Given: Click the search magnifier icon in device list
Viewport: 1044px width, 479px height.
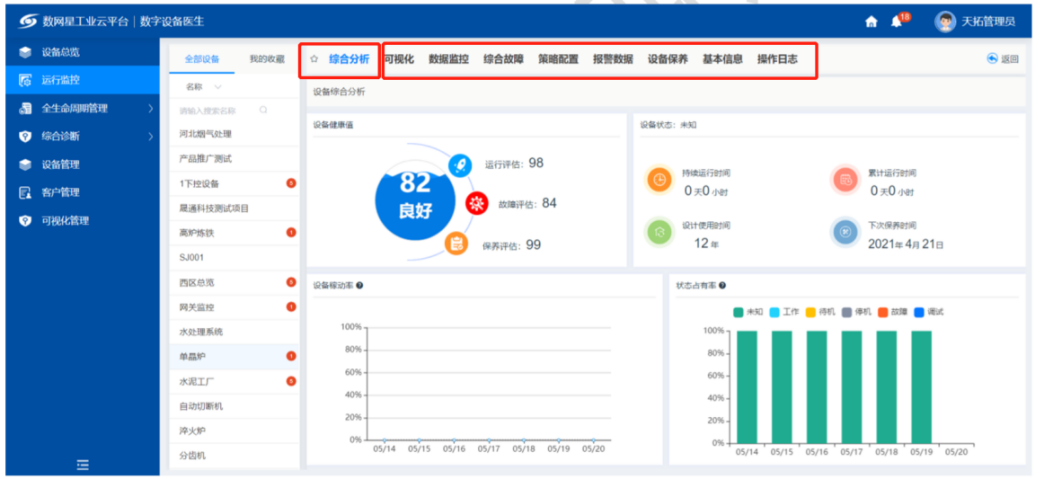Looking at the screenshot, I should (264, 110).
